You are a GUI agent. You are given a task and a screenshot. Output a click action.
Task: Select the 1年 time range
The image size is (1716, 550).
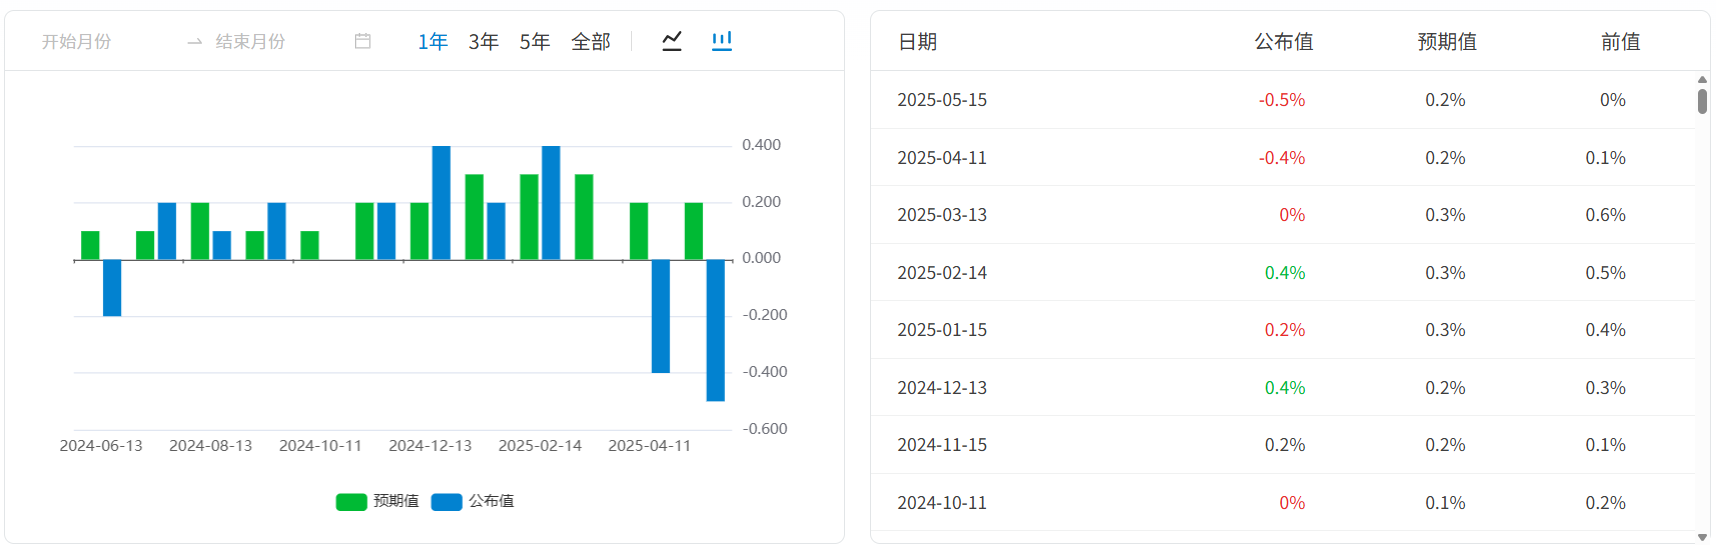433,41
